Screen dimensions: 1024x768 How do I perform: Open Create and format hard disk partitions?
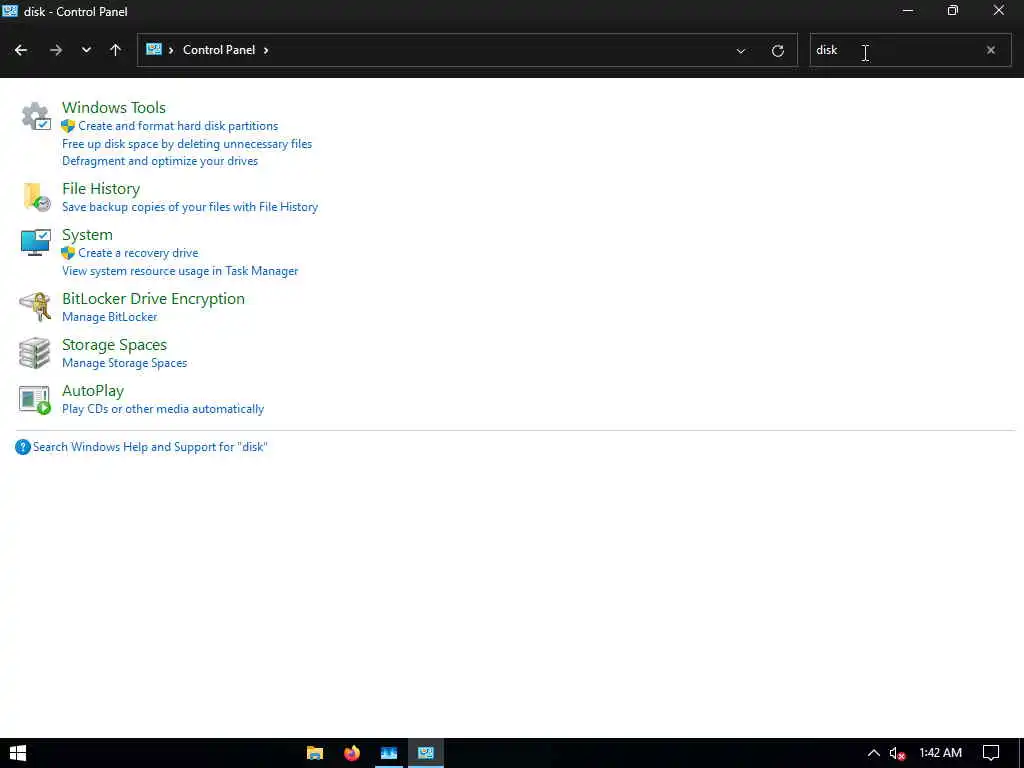pos(178,125)
